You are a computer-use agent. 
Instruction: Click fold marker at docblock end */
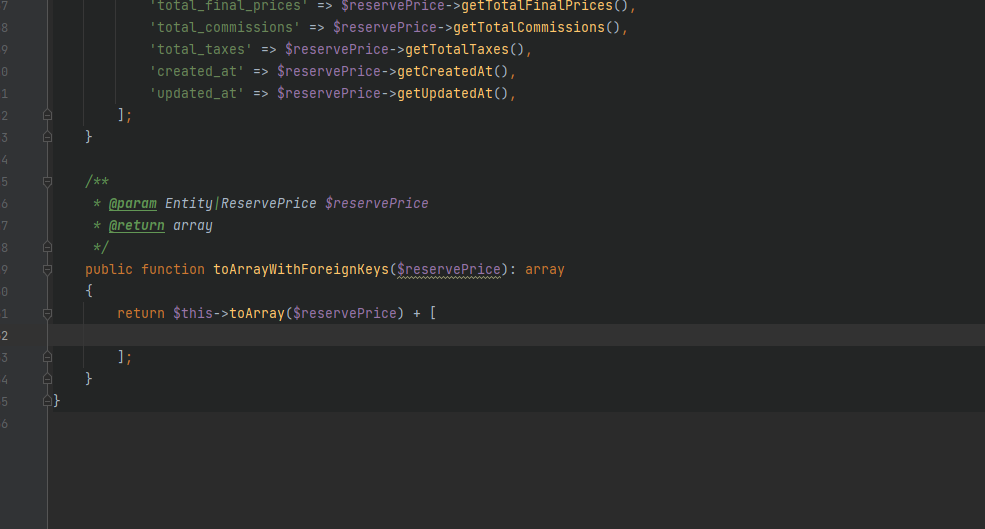tap(47, 248)
